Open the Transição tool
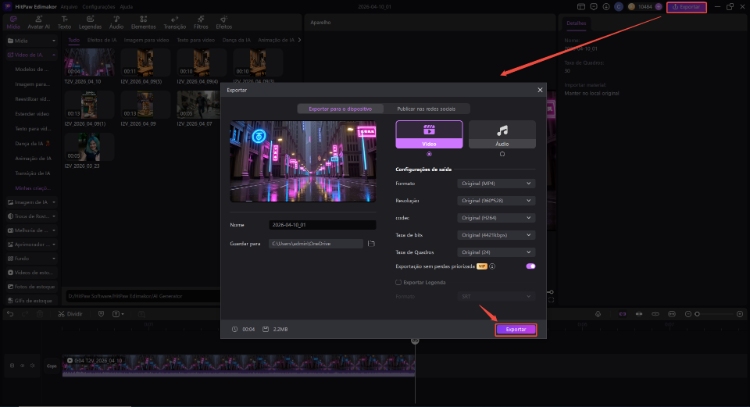The width and height of the screenshot is (750, 407). 175,22
